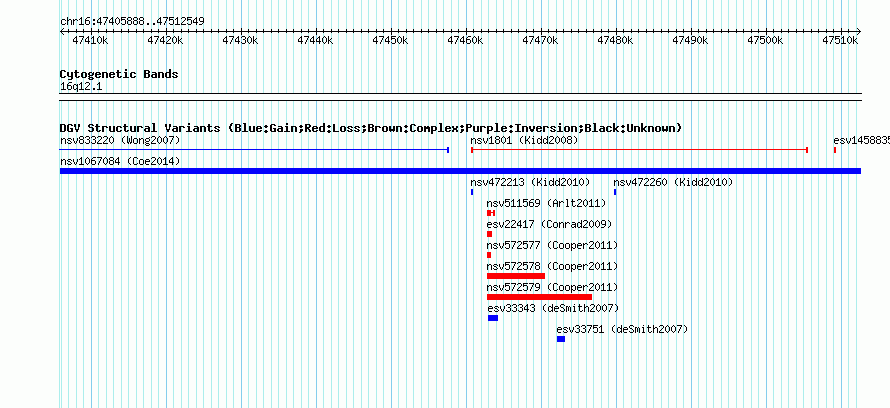Screen dimensions: 890x408
Task: Click the 47430k ruler tick label
Action: point(240,40)
